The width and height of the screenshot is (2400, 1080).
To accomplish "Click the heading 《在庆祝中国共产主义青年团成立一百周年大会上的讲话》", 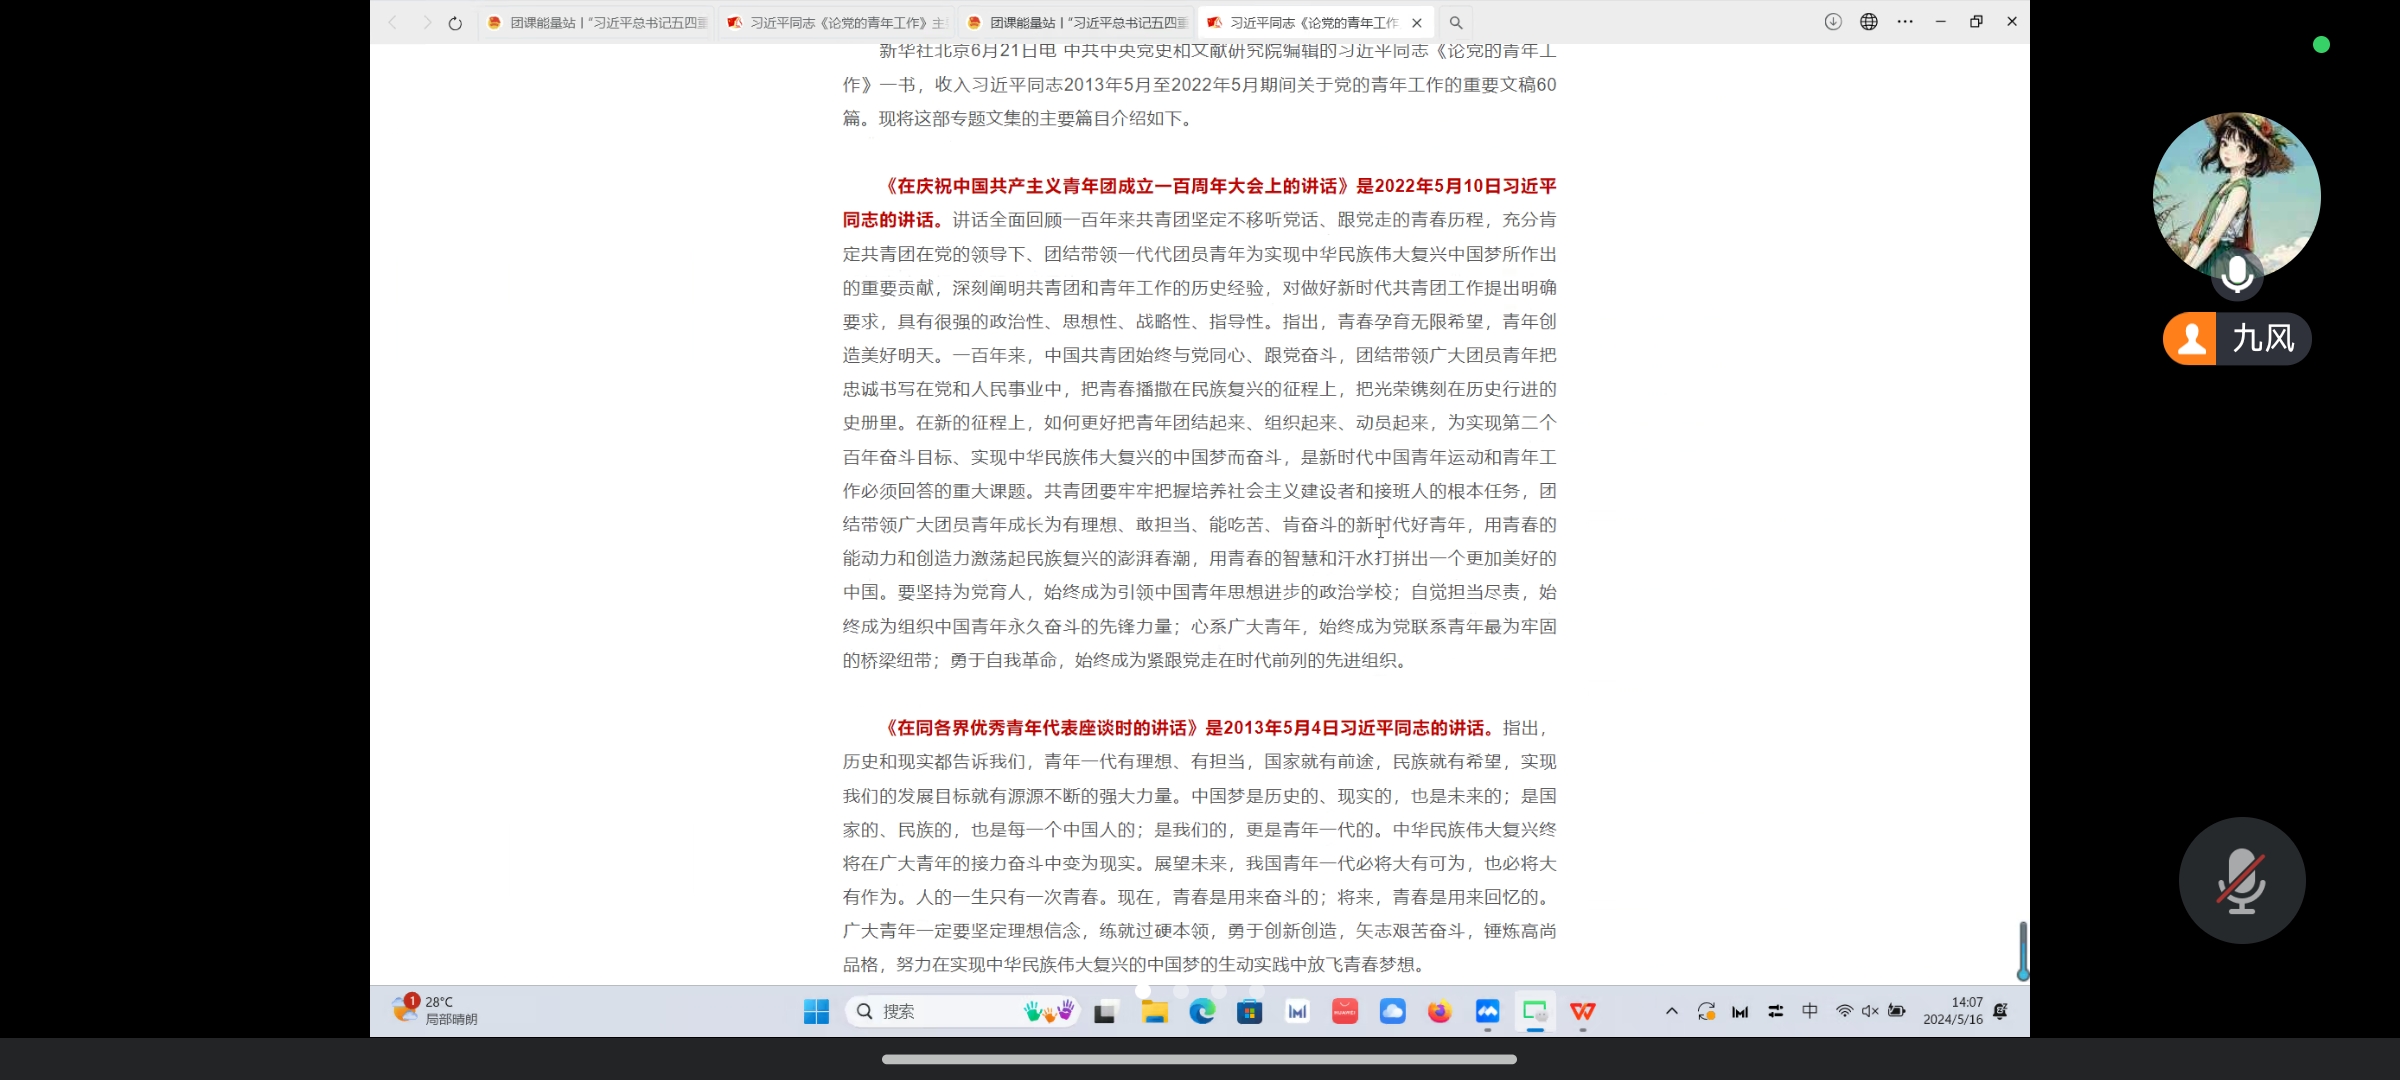I will pos(1117,186).
